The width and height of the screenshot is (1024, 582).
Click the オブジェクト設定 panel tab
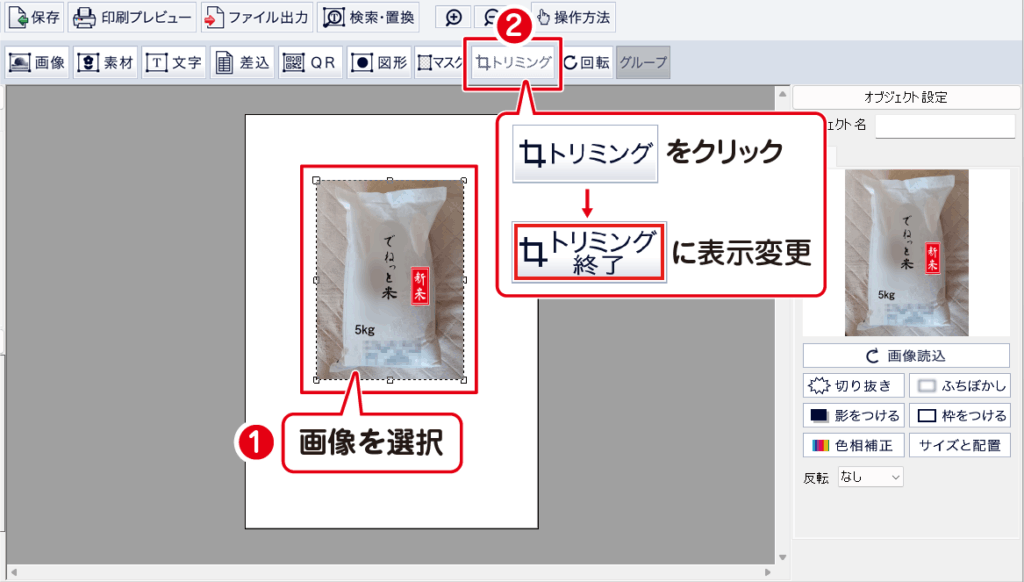[905, 98]
